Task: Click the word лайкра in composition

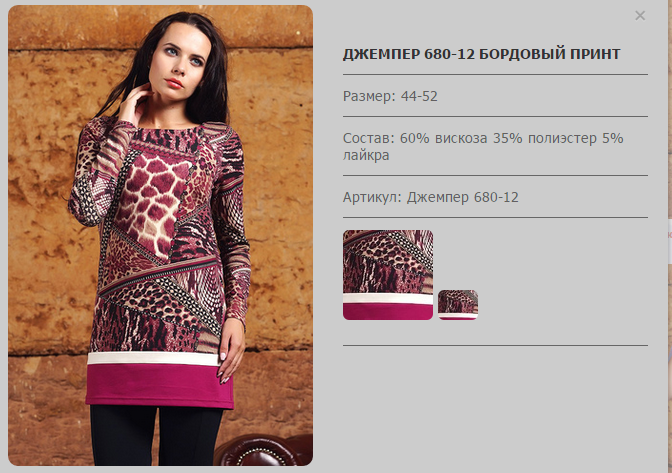Action: coord(366,155)
